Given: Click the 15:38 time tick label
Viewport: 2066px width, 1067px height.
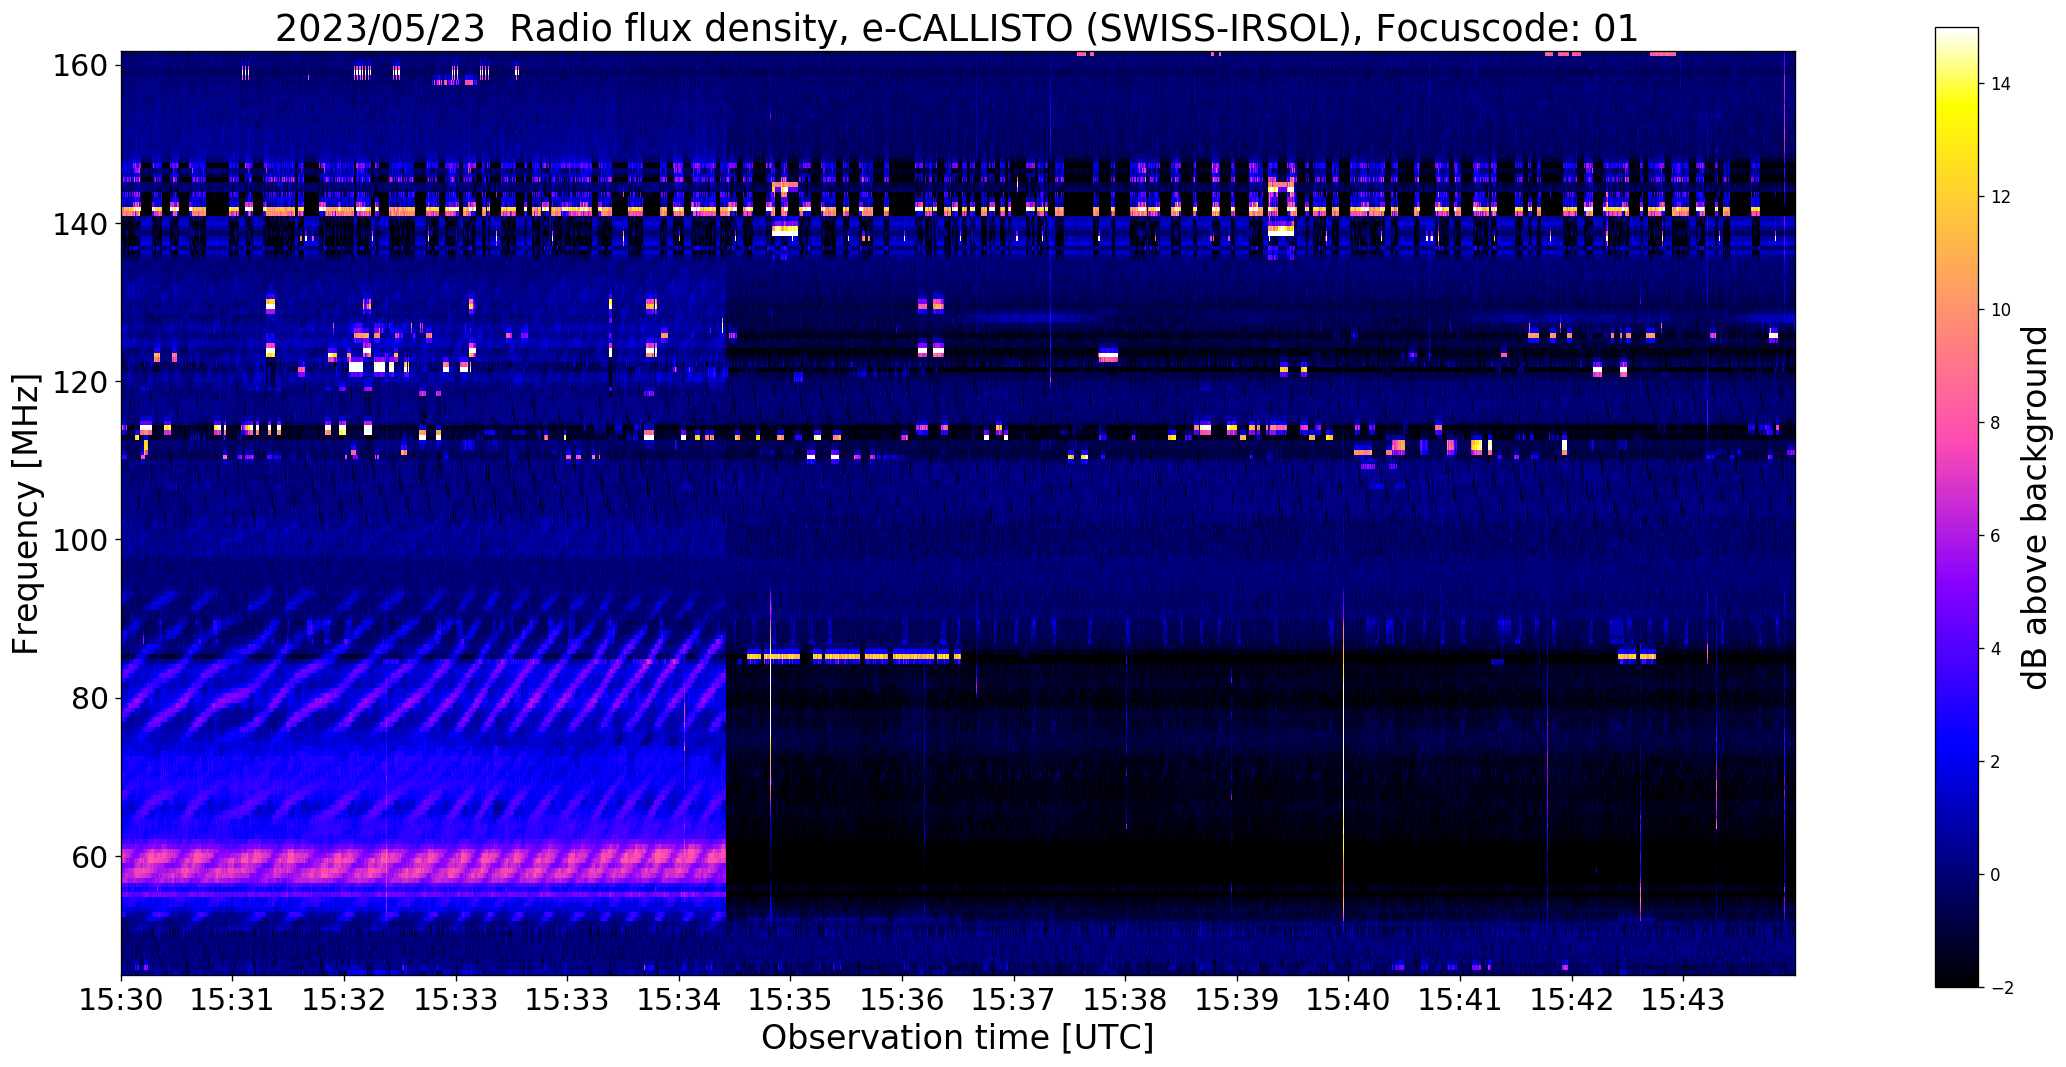Looking at the screenshot, I should (1126, 1000).
